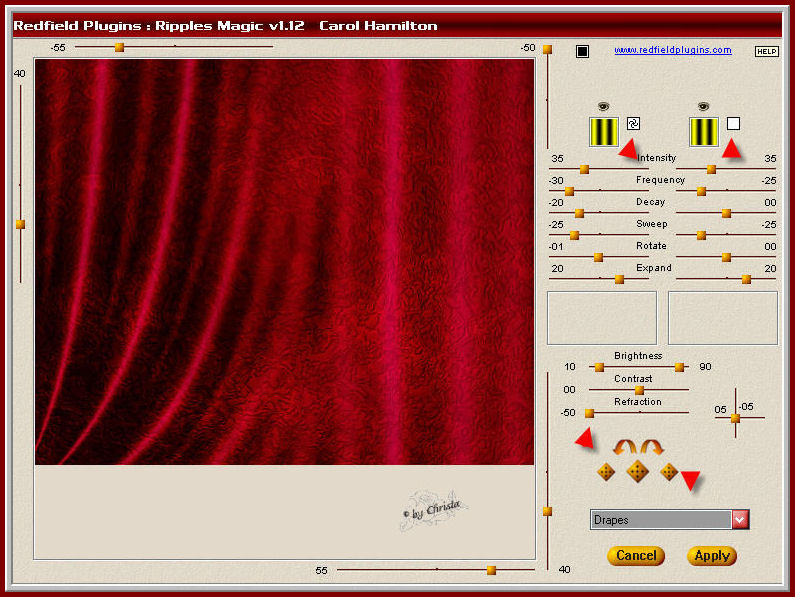This screenshot has height=597, width=795.
Task: Click the Refraction label
Action: [637, 402]
